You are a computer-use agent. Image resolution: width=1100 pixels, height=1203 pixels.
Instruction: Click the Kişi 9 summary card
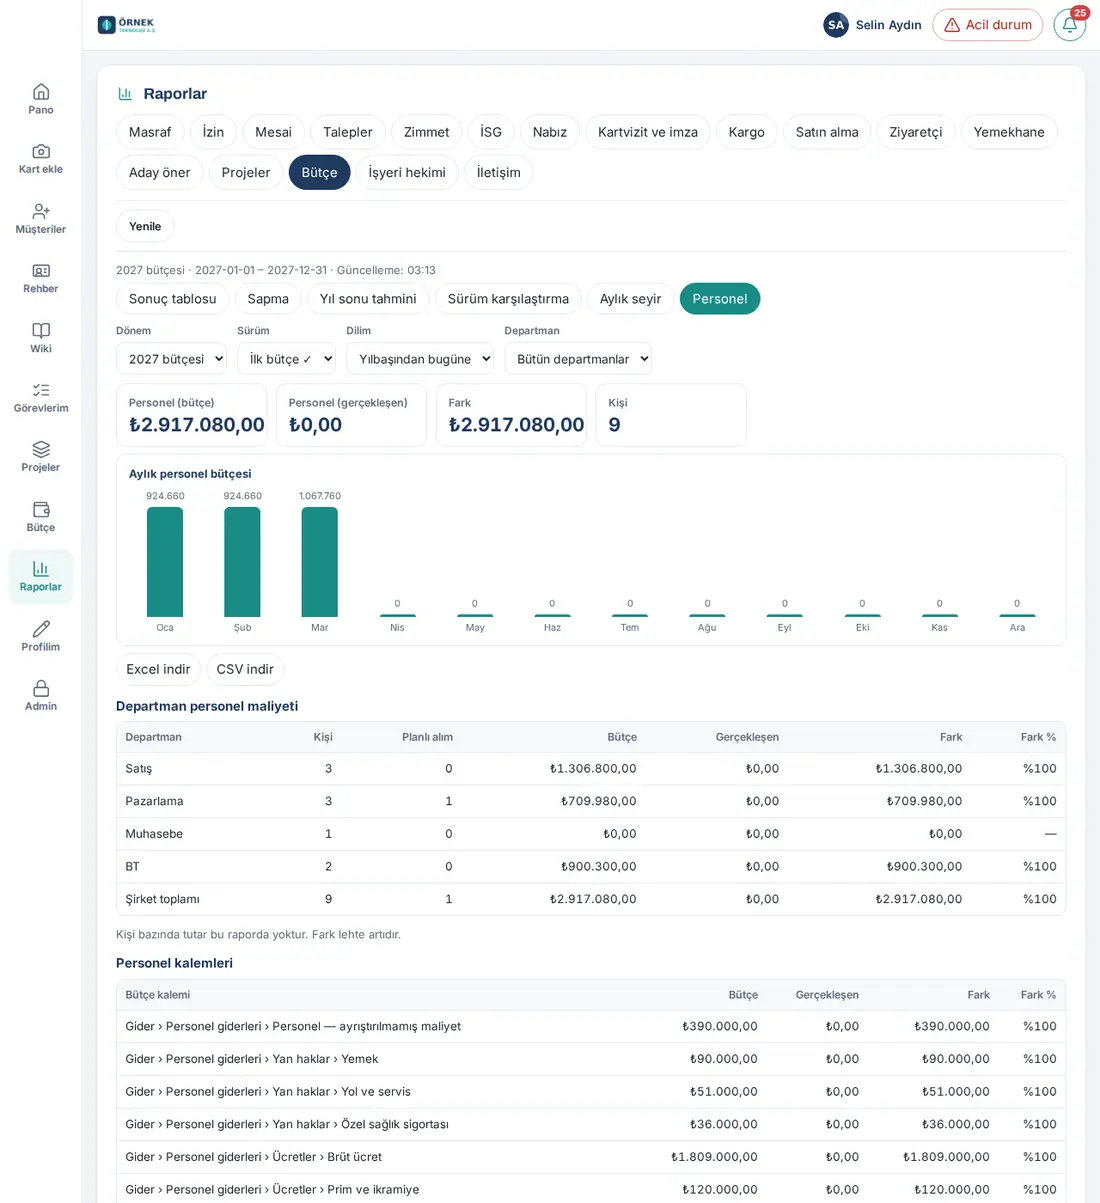671,415
